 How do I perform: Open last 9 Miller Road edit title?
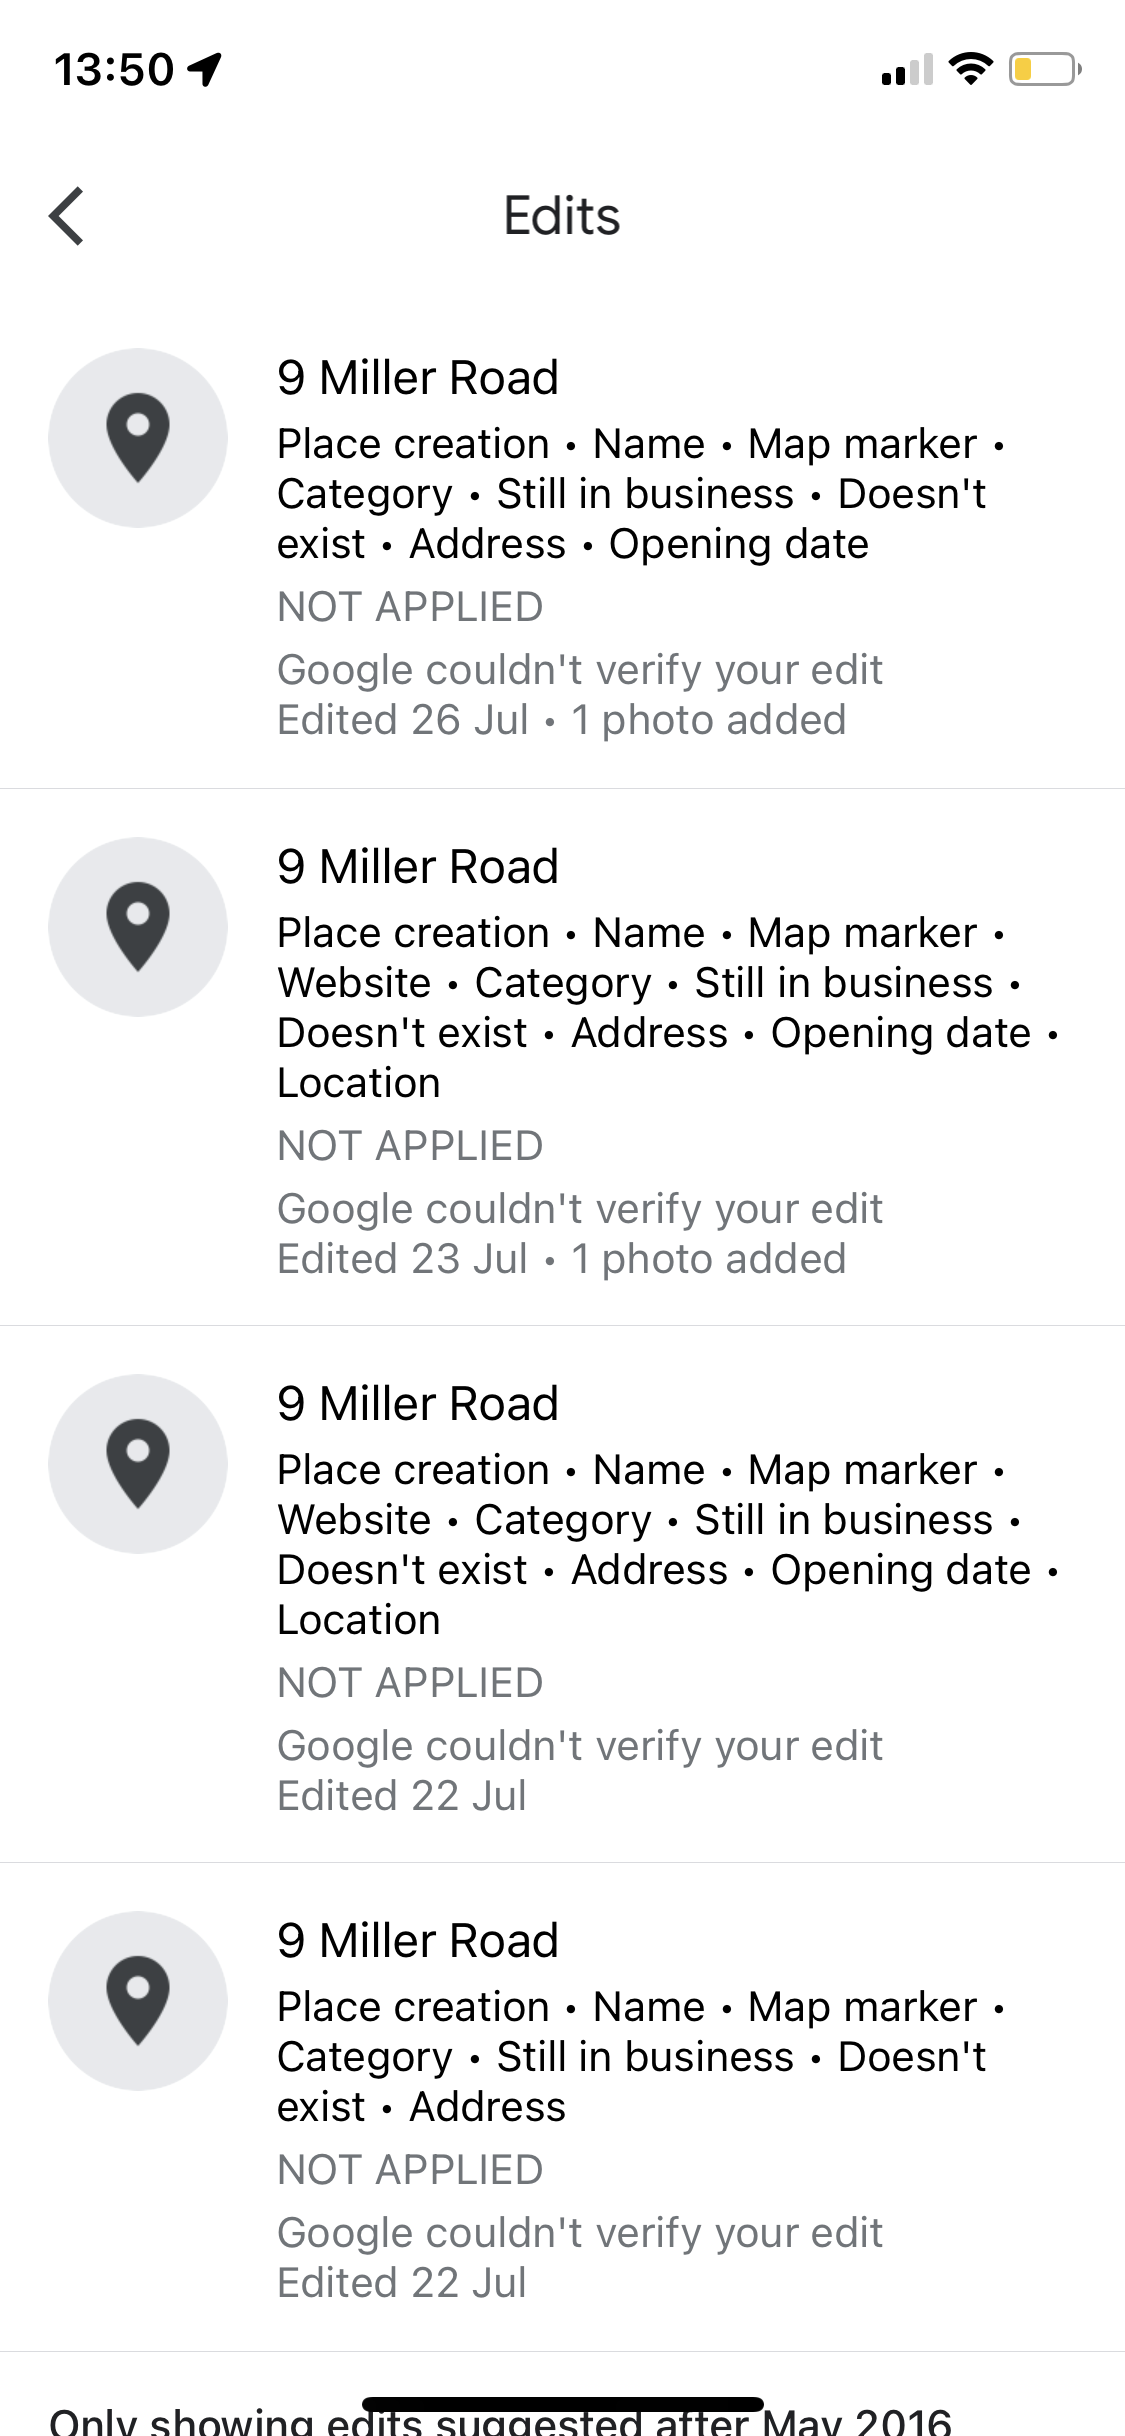418,1941
